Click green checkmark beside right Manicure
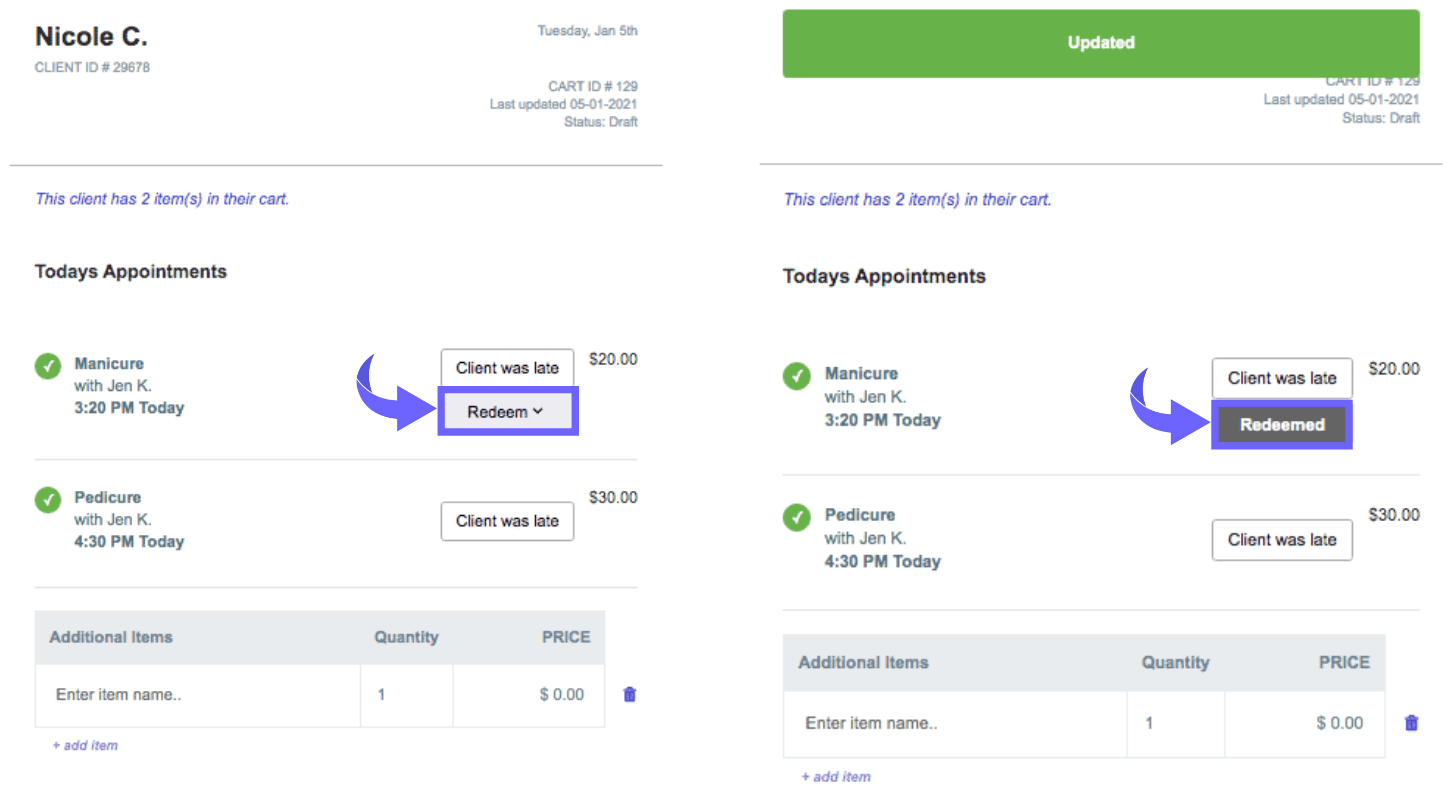The width and height of the screenshot is (1451, 804). tap(796, 377)
